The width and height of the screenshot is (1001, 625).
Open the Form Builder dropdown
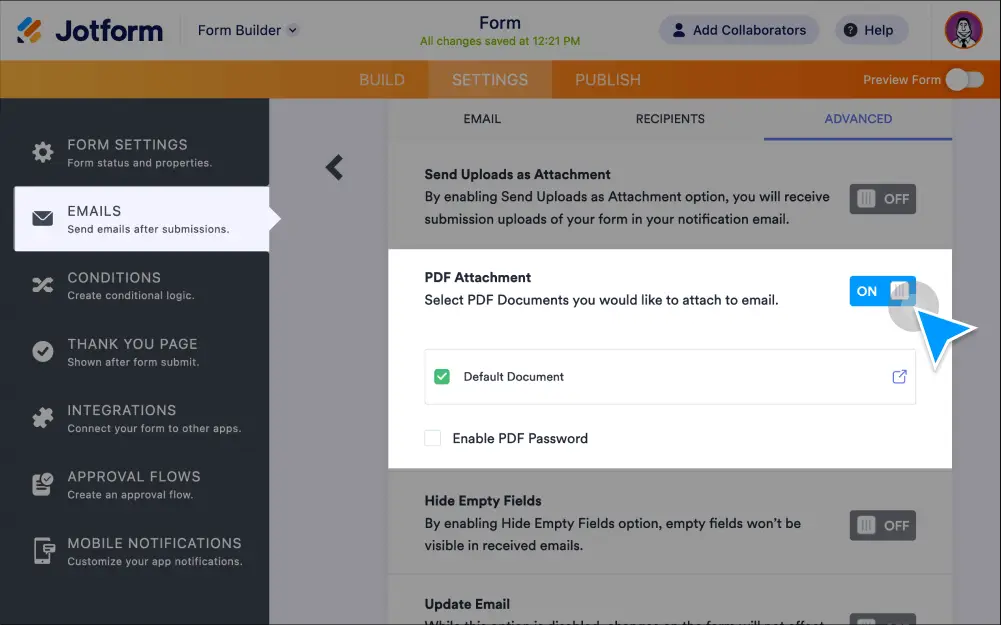click(x=246, y=30)
